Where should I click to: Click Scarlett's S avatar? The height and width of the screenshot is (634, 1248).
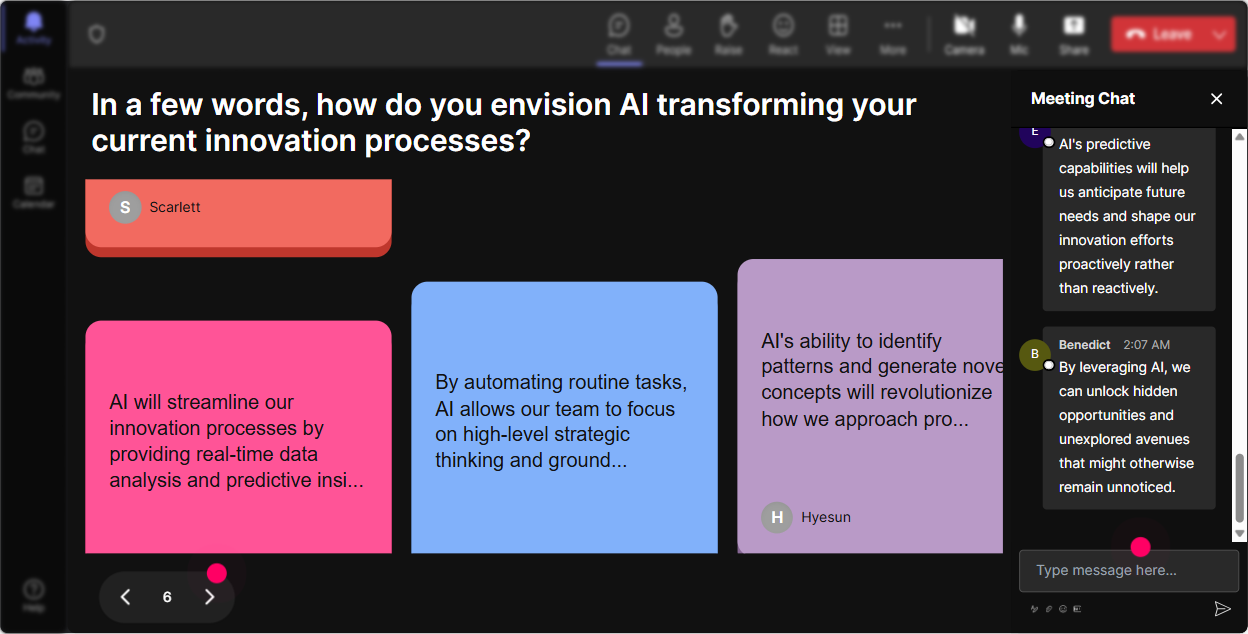tap(125, 207)
